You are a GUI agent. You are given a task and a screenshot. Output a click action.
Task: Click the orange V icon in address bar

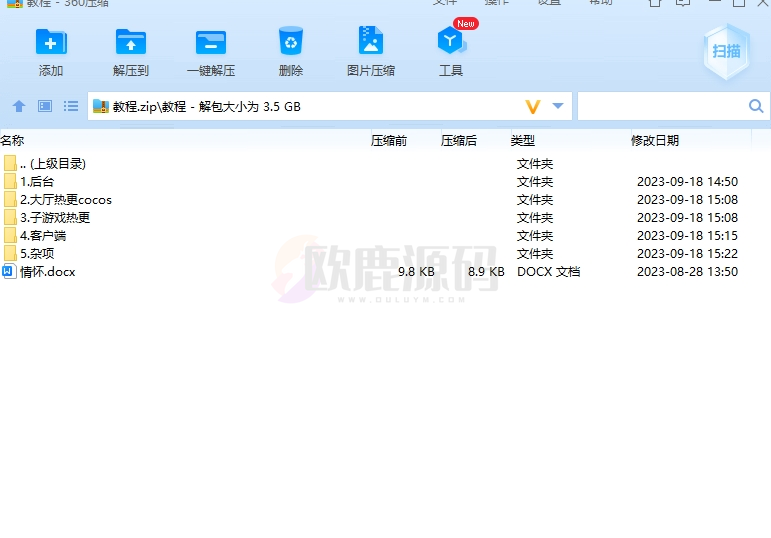click(533, 106)
